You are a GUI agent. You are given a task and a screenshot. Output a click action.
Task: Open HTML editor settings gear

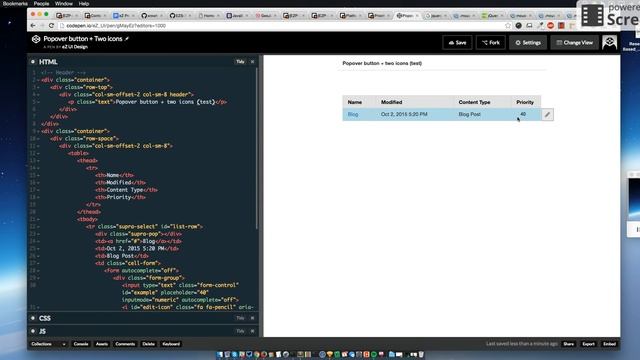(x=33, y=62)
